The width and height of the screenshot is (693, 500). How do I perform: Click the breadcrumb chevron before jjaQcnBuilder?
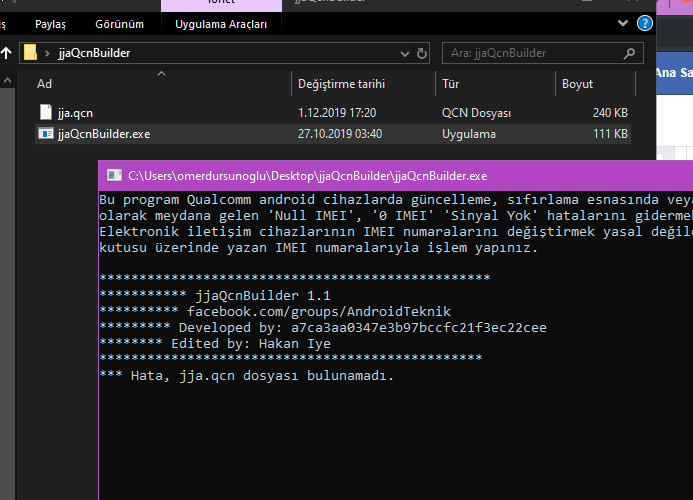[47, 53]
